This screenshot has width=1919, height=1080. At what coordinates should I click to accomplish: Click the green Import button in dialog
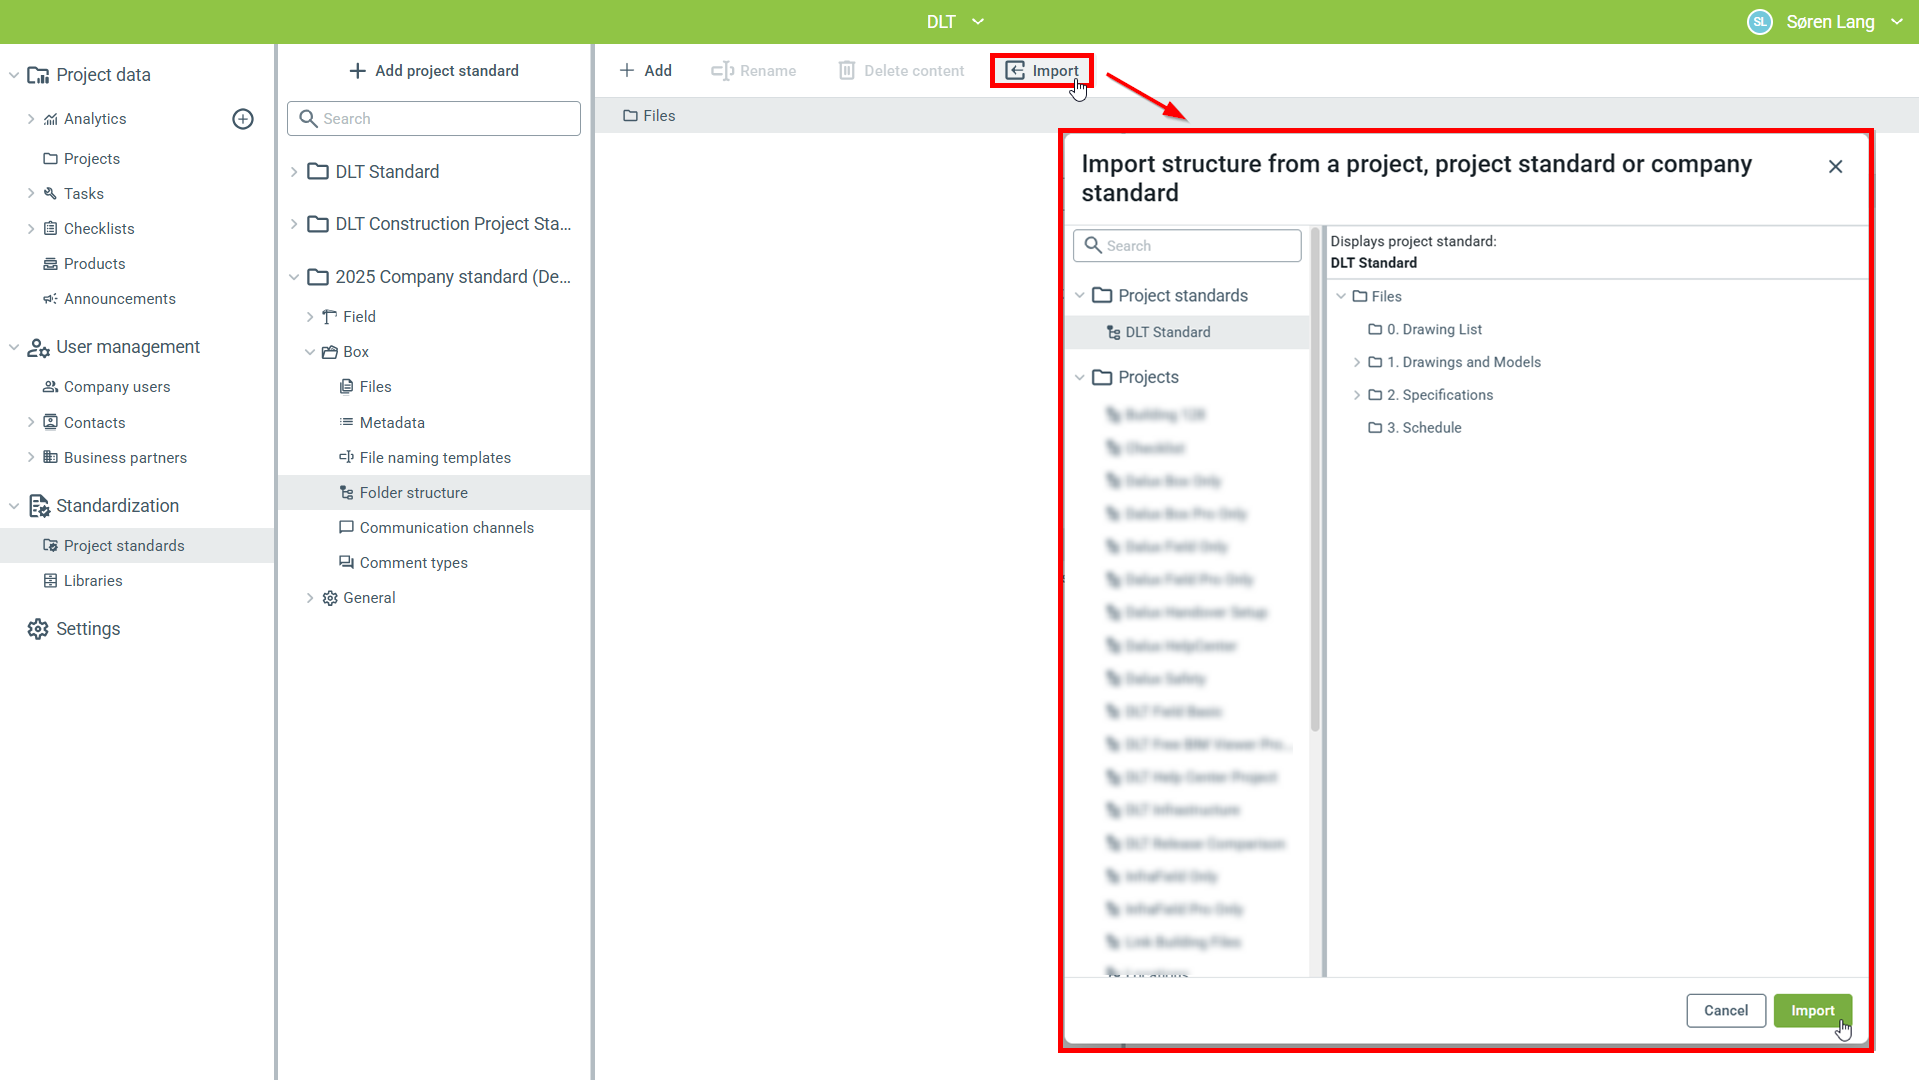pos(1811,1011)
